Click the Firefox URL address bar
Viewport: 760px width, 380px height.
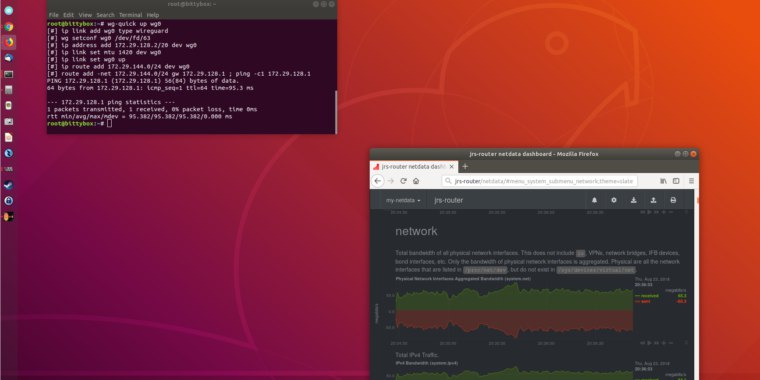(x=539, y=181)
